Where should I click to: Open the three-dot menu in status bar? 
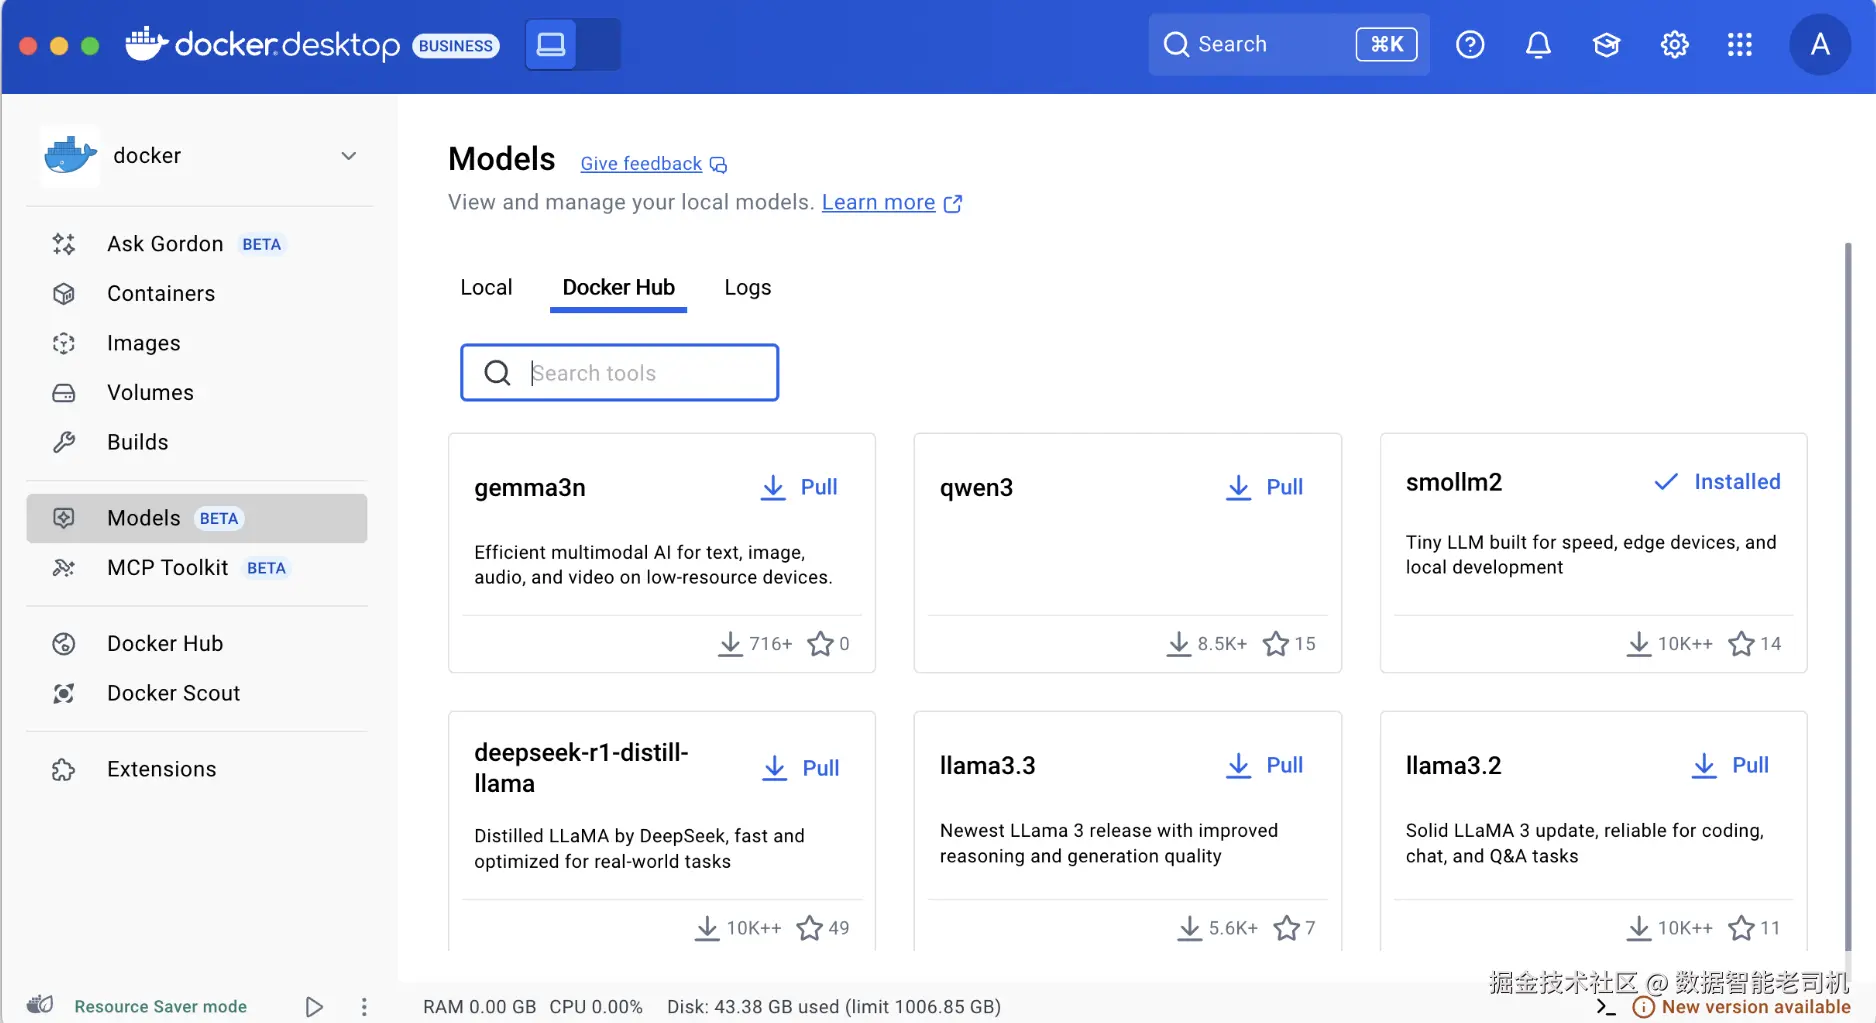[x=364, y=1007]
